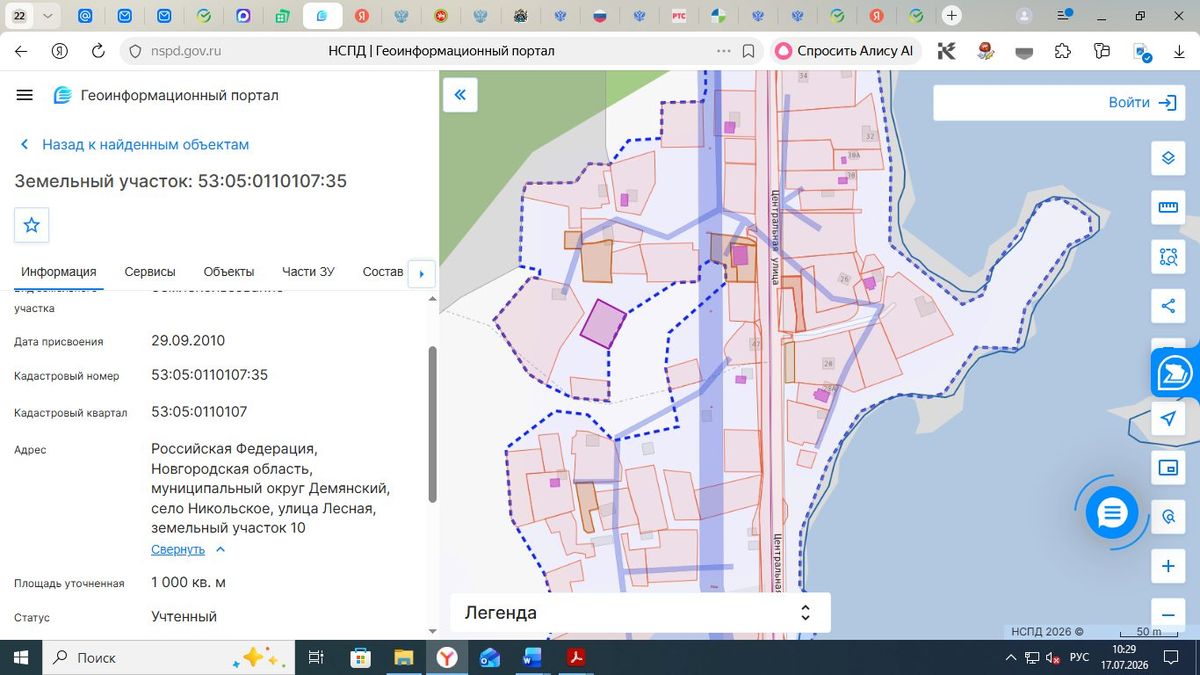The height and width of the screenshot is (675, 1200).
Task: Bookmark the page with bookmark icon
Action: (749, 51)
